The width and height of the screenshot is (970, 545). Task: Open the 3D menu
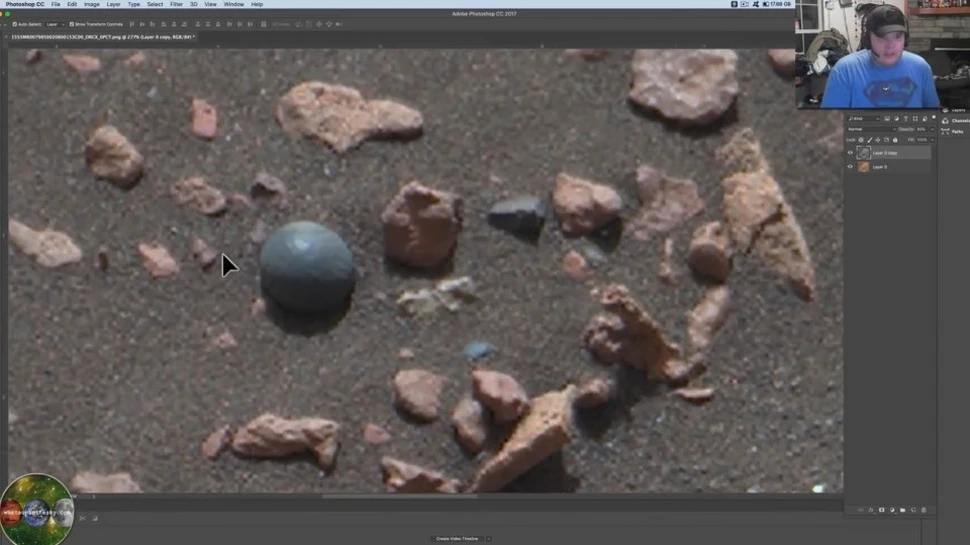194,4
